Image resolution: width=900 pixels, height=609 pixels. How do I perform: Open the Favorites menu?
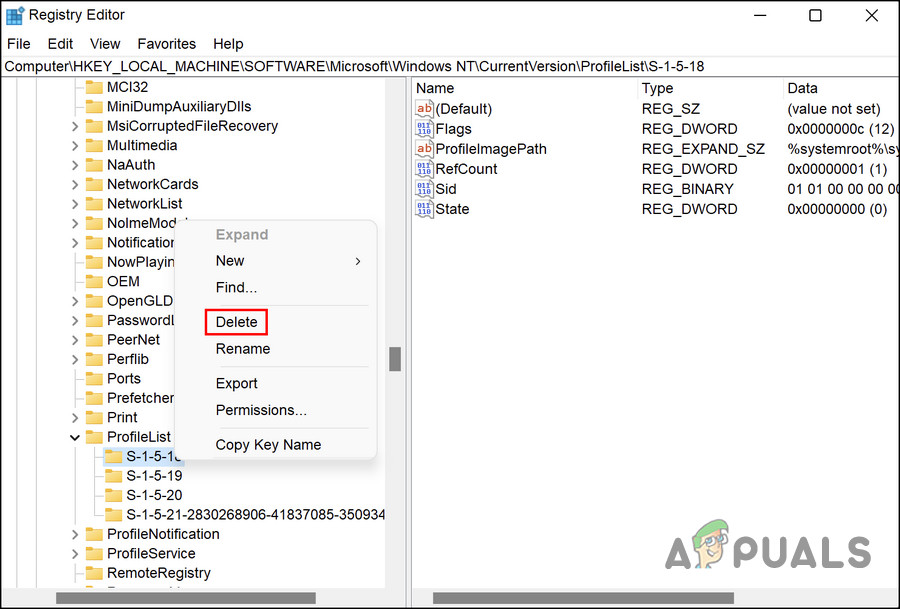[166, 44]
